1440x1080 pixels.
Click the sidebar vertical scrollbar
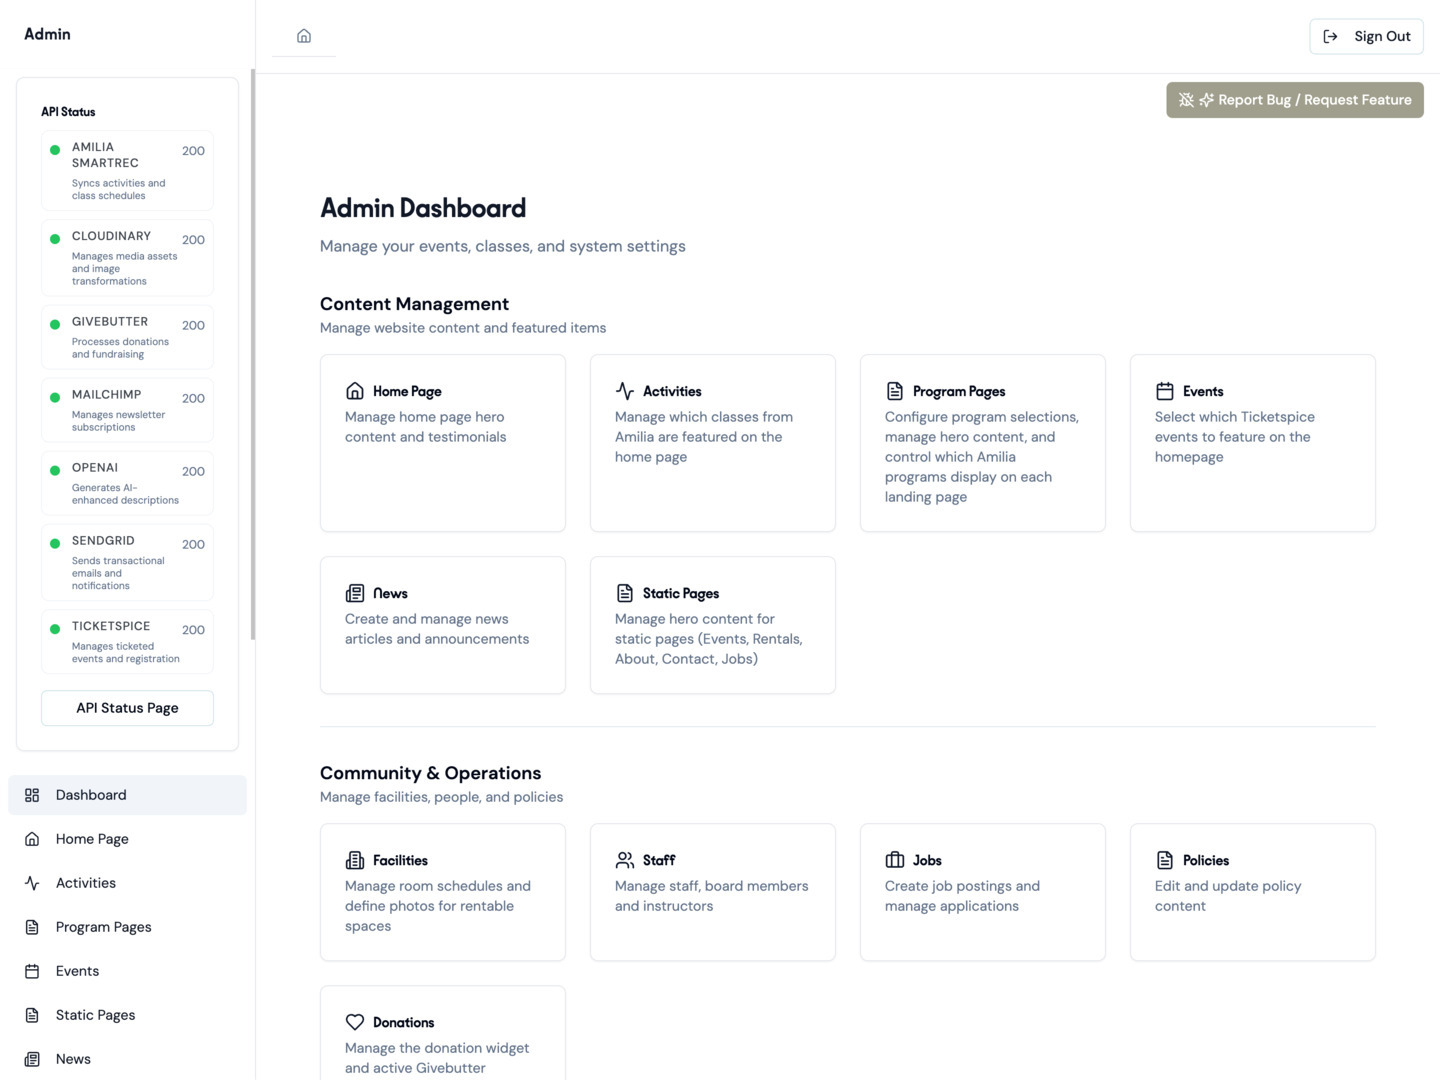point(253,355)
